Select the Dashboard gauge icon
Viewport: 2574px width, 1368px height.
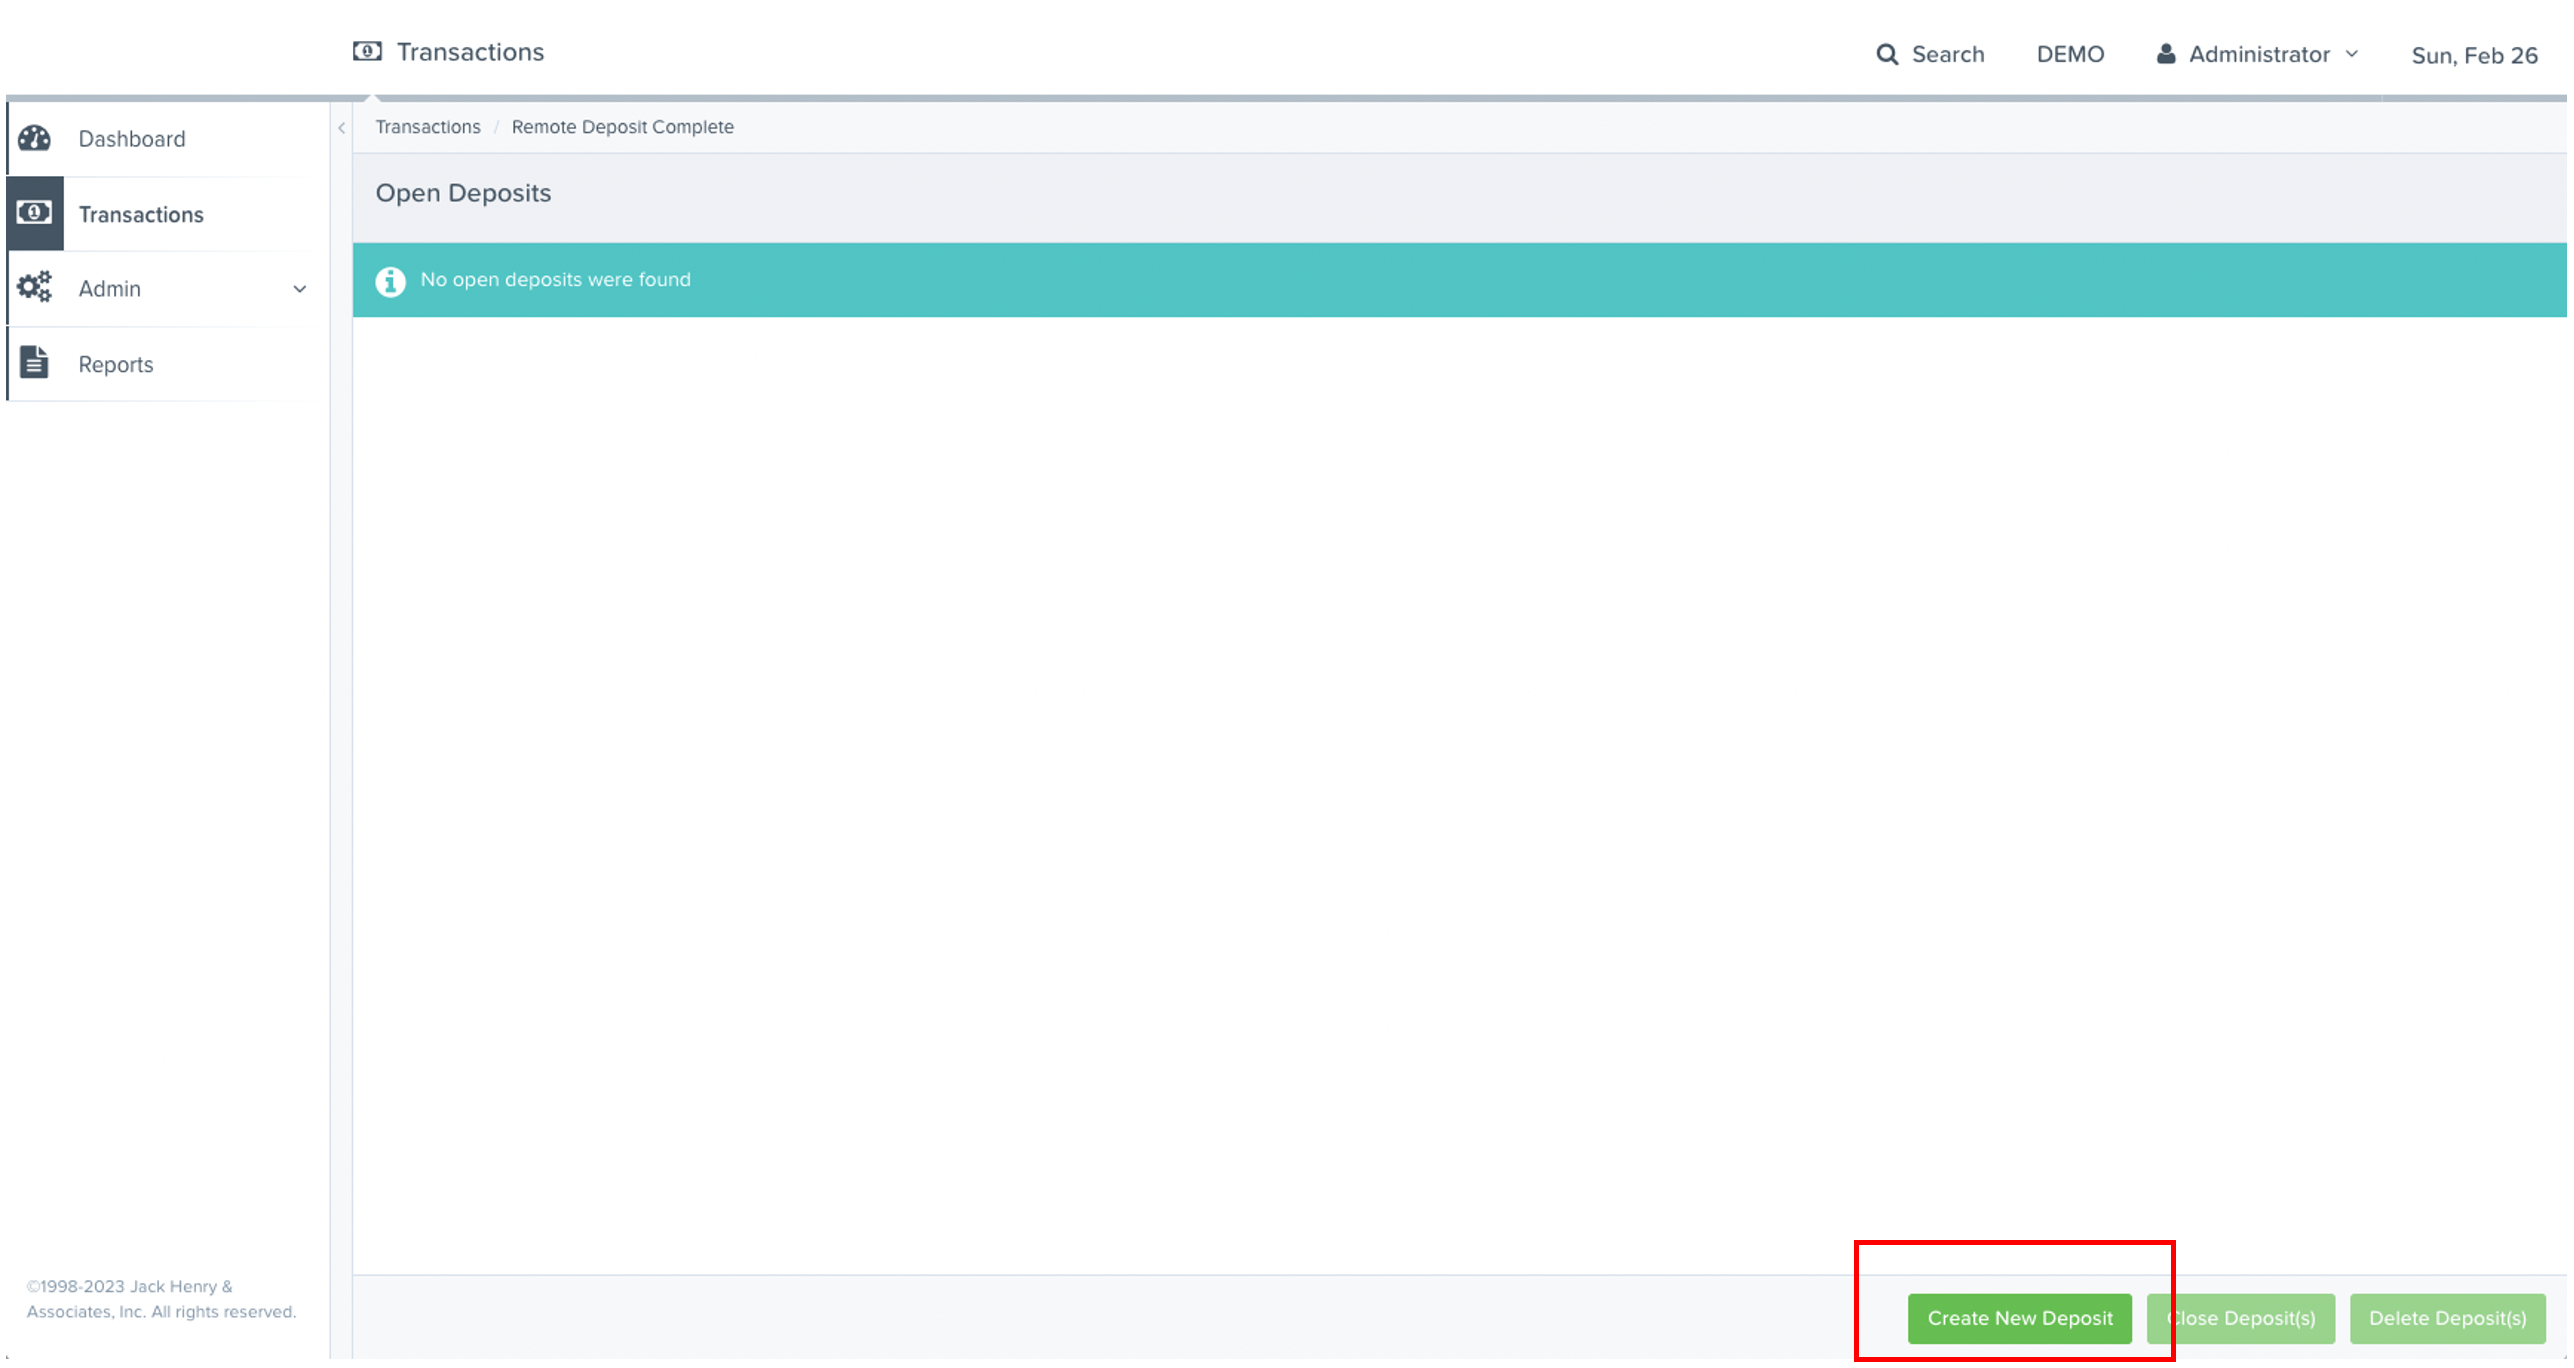pos(36,138)
